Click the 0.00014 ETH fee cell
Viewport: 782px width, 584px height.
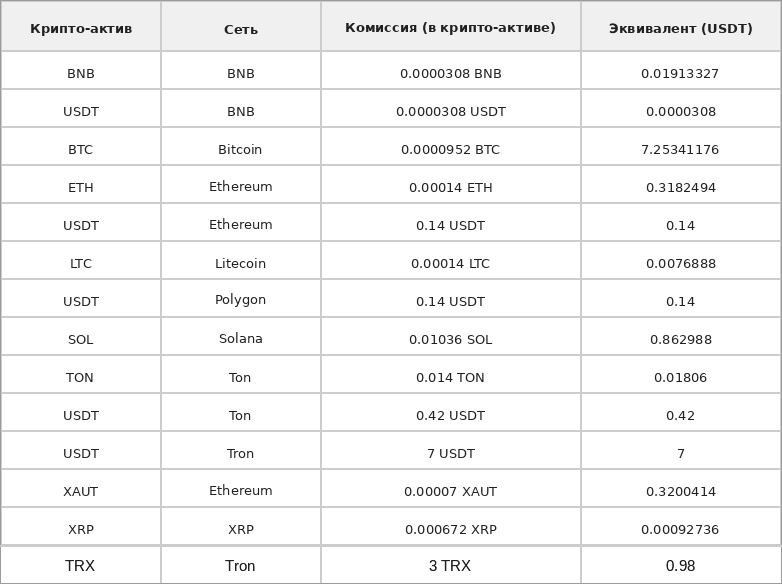450,187
